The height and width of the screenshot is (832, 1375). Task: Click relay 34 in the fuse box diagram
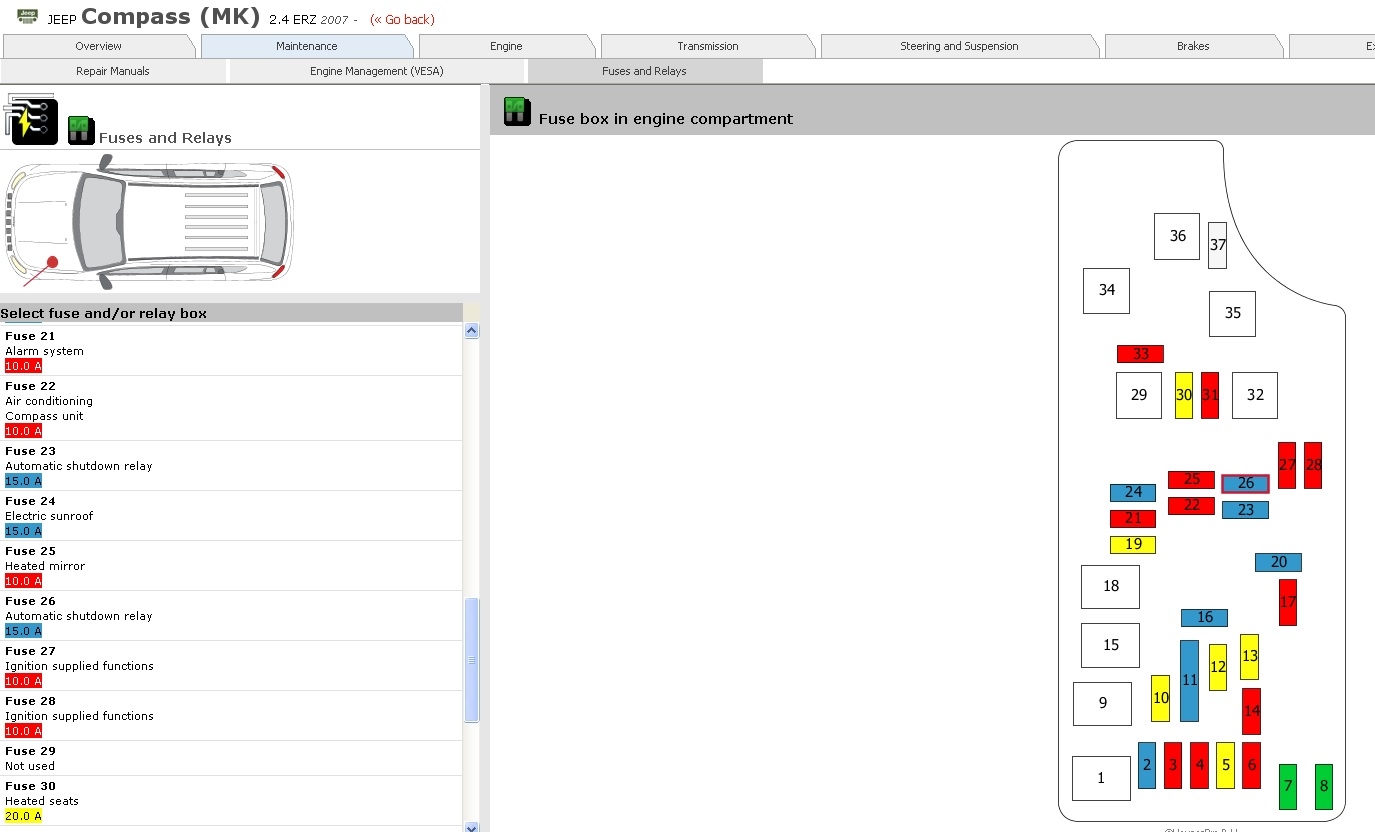tap(1106, 290)
